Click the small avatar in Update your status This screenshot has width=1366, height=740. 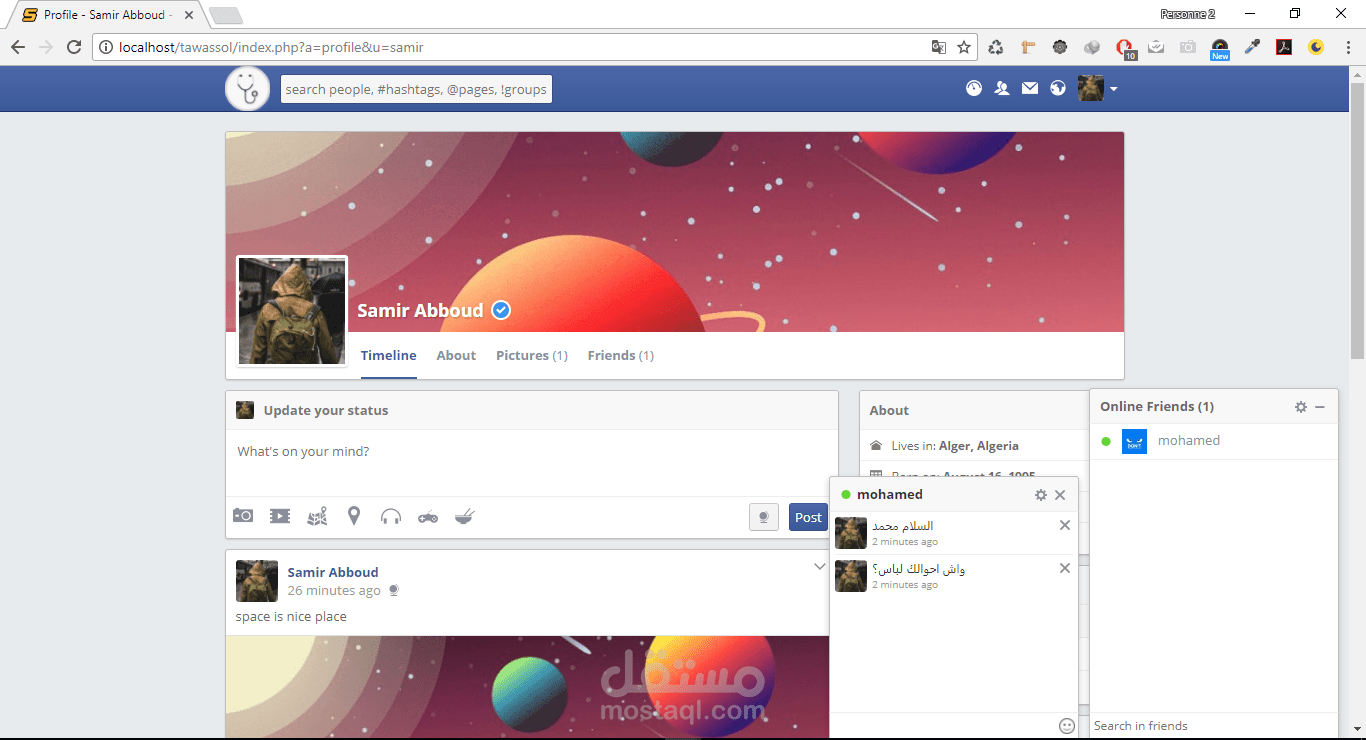pyautogui.click(x=245, y=410)
